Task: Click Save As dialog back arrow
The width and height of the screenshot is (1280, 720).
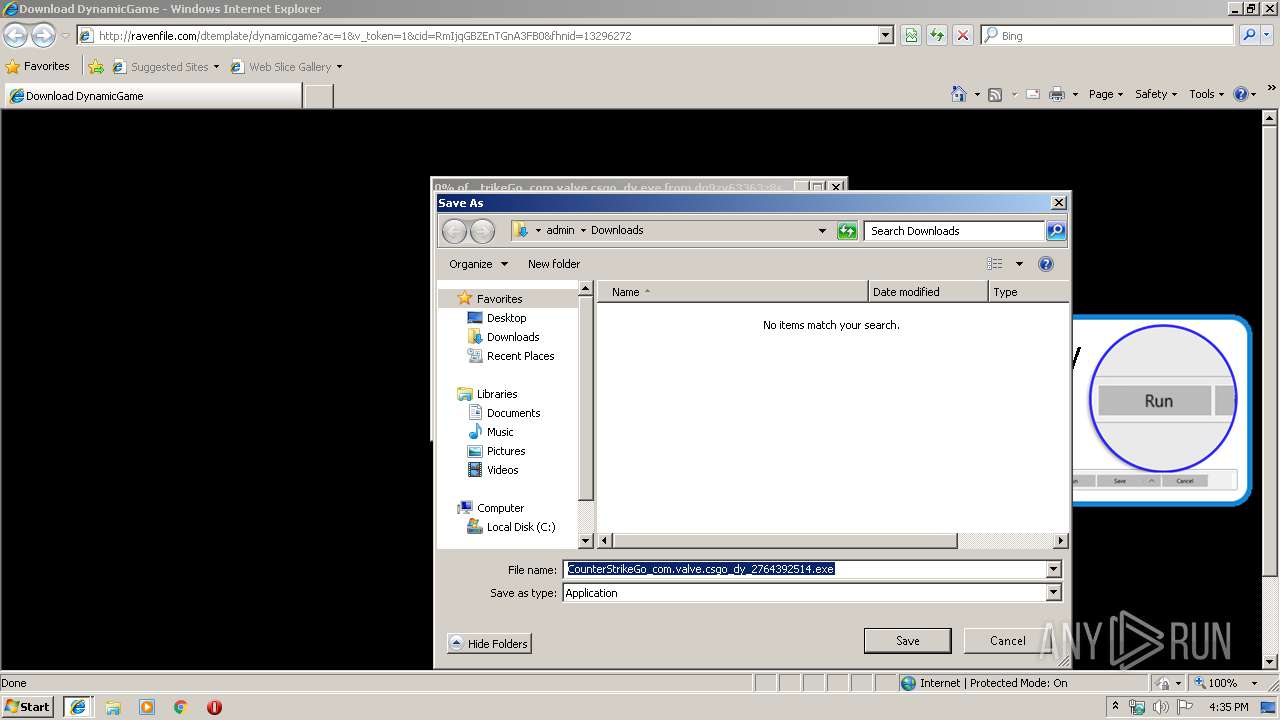Action: 454,231
